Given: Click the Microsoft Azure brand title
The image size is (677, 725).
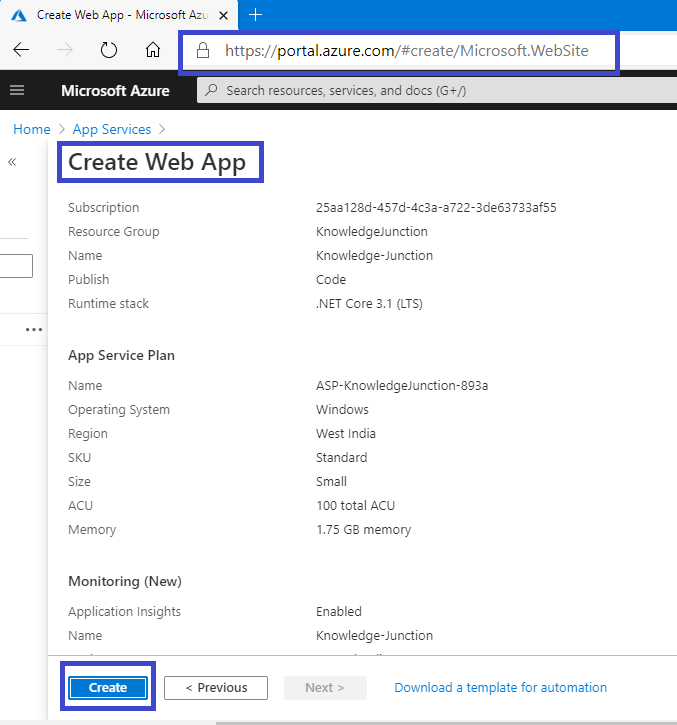Looking at the screenshot, I should click(x=115, y=91).
